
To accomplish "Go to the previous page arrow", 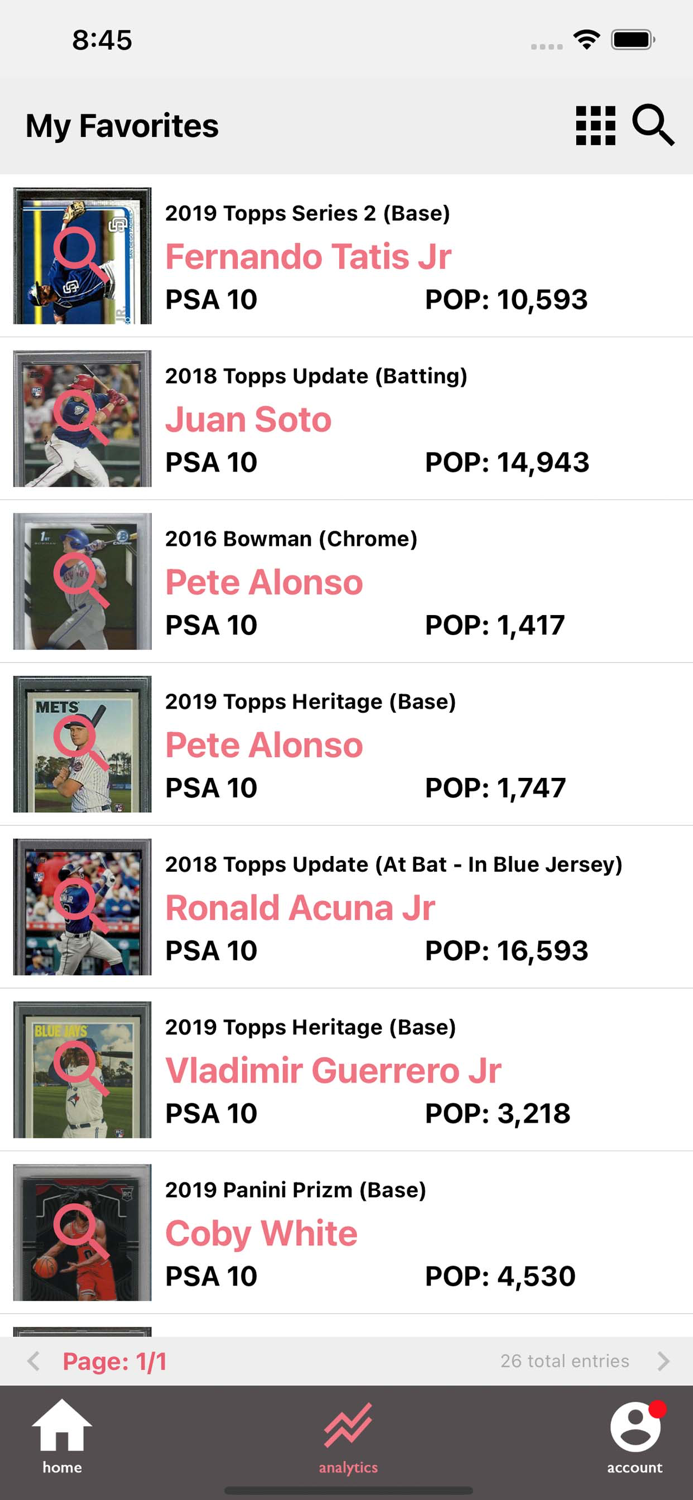I will pos(34,1361).
